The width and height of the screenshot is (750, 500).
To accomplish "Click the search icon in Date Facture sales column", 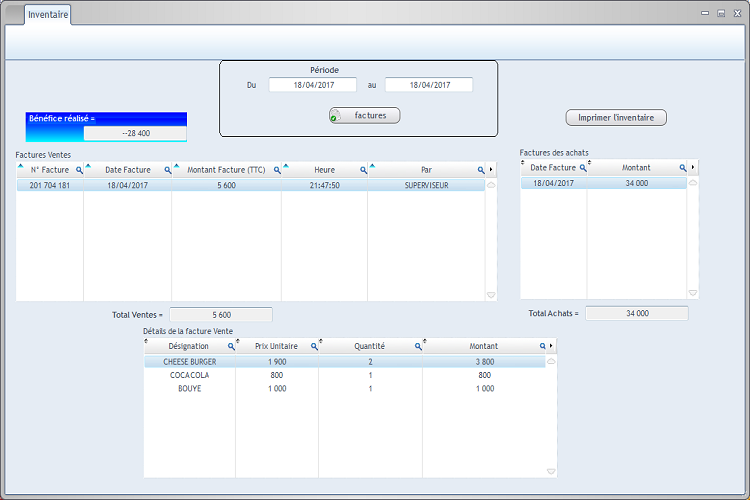I will [x=167, y=171].
